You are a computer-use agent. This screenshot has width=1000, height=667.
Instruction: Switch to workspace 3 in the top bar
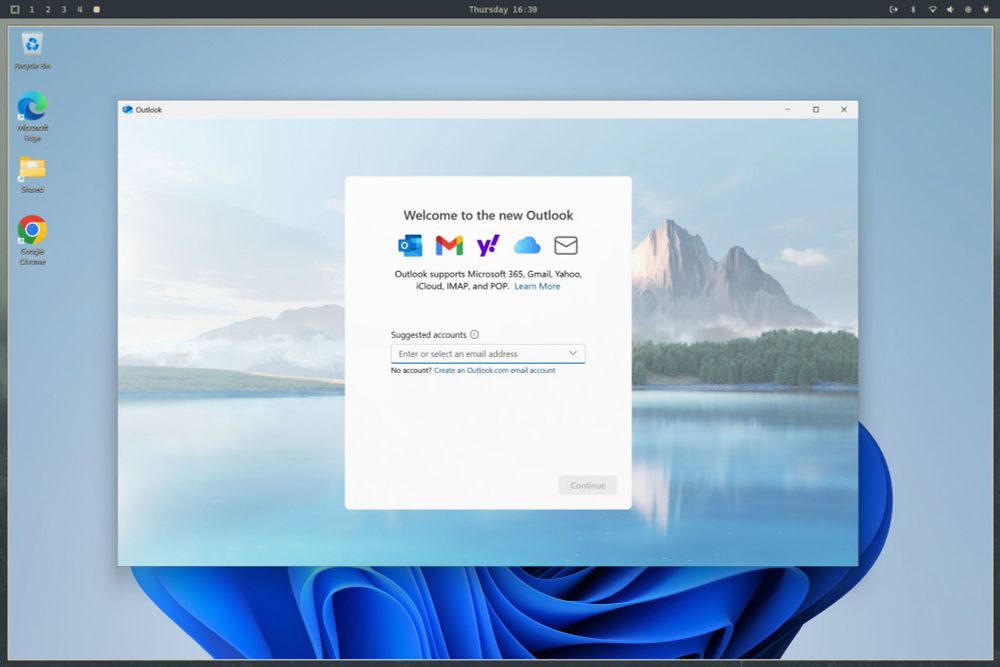click(63, 9)
